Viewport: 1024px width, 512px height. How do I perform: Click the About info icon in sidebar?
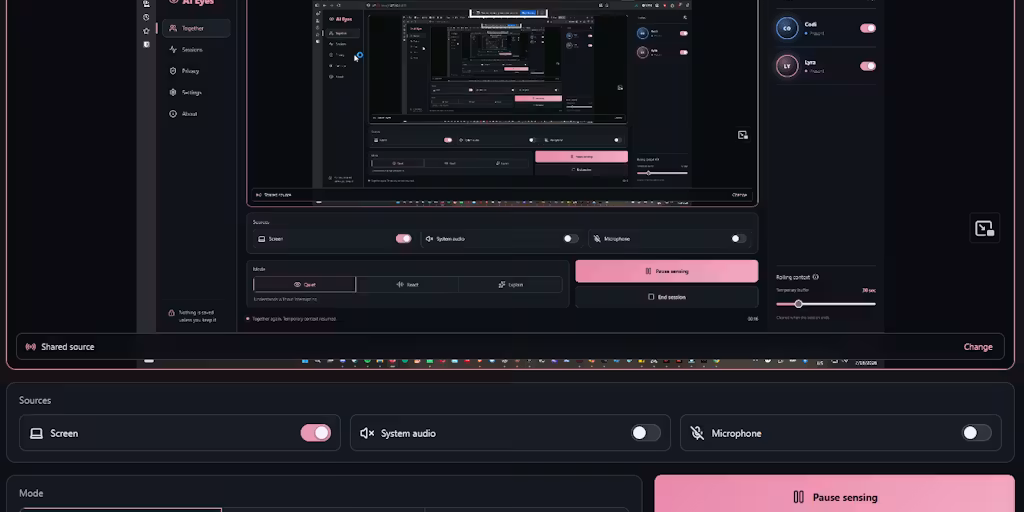click(x=173, y=114)
